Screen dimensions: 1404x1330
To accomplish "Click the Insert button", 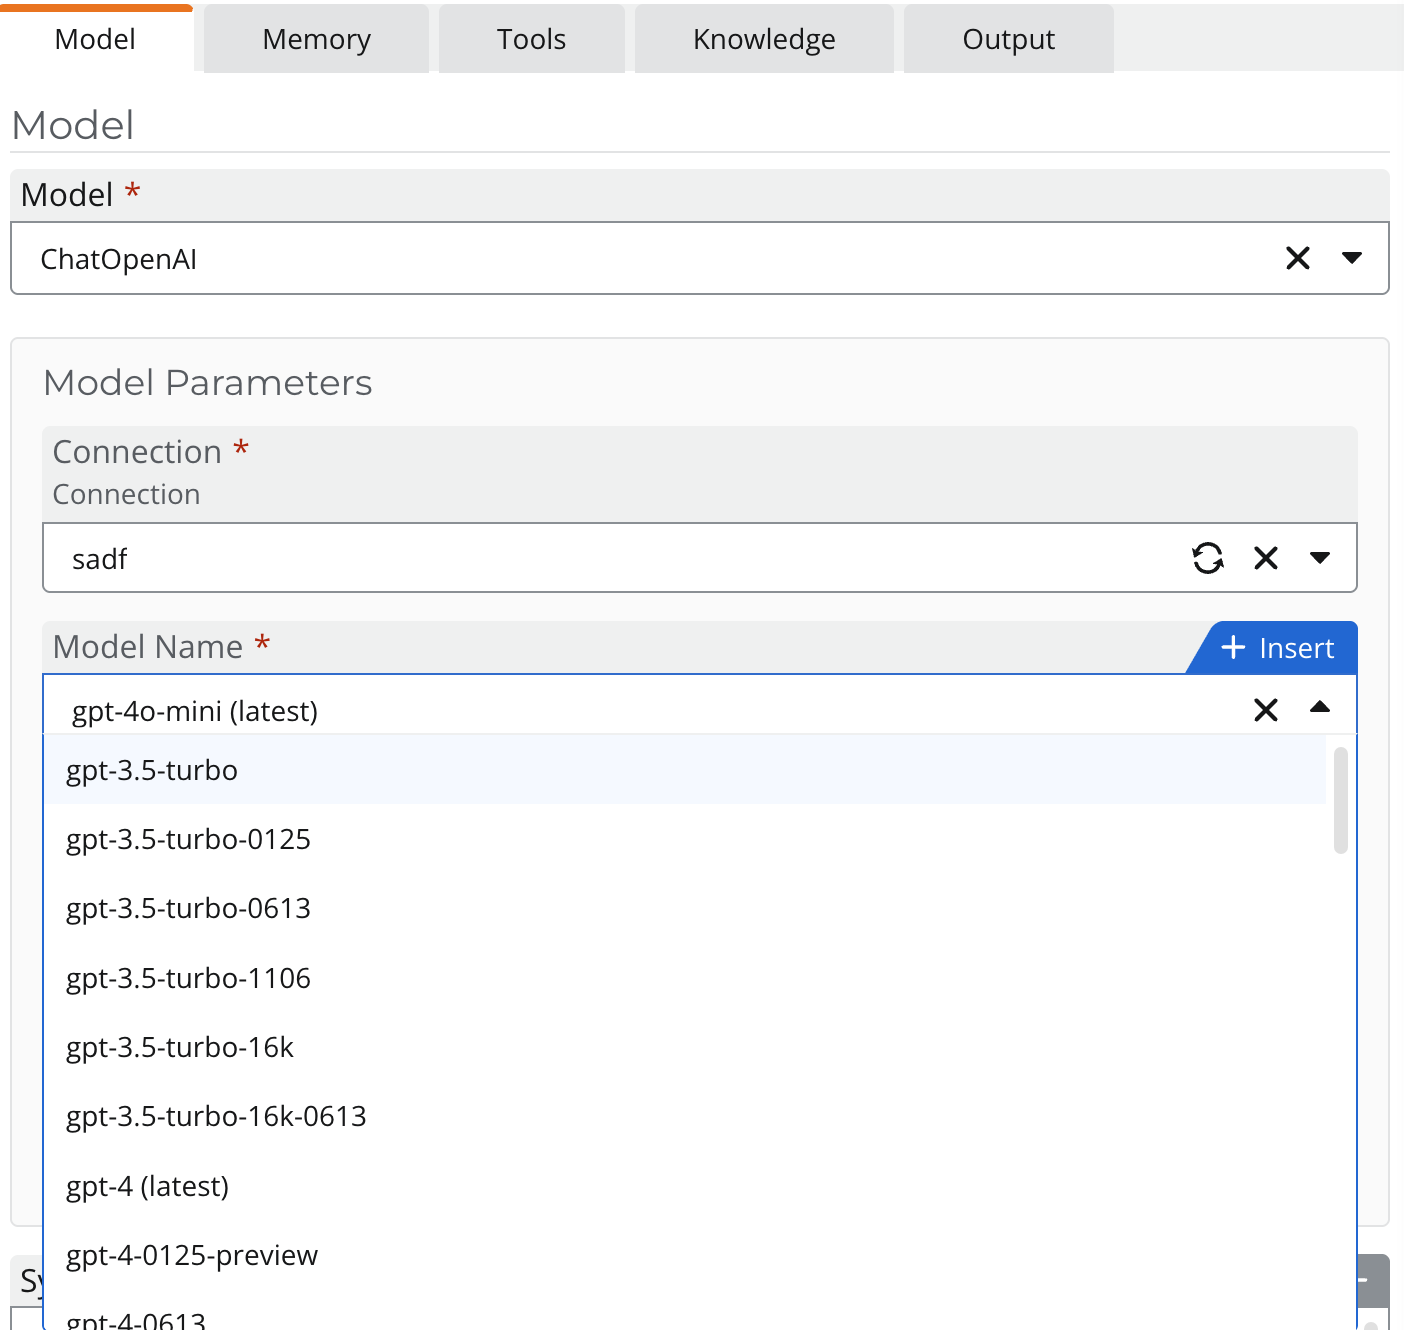I will pyautogui.click(x=1277, y=648).
